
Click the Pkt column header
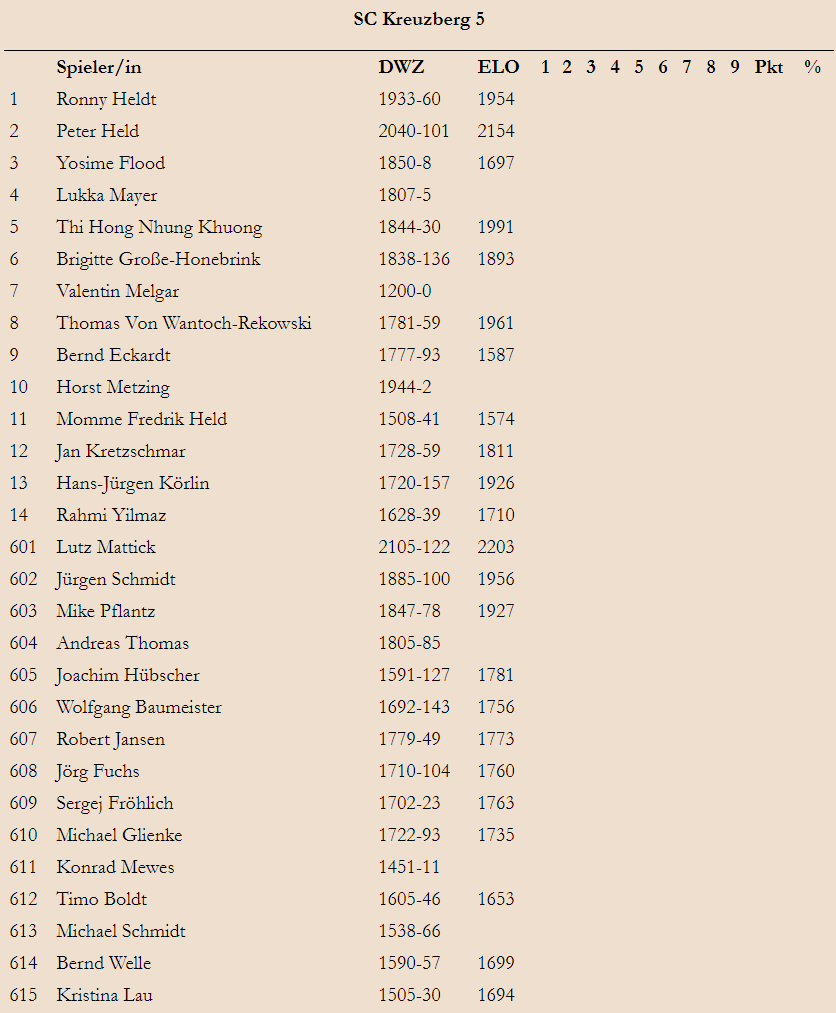coord(769,67)
